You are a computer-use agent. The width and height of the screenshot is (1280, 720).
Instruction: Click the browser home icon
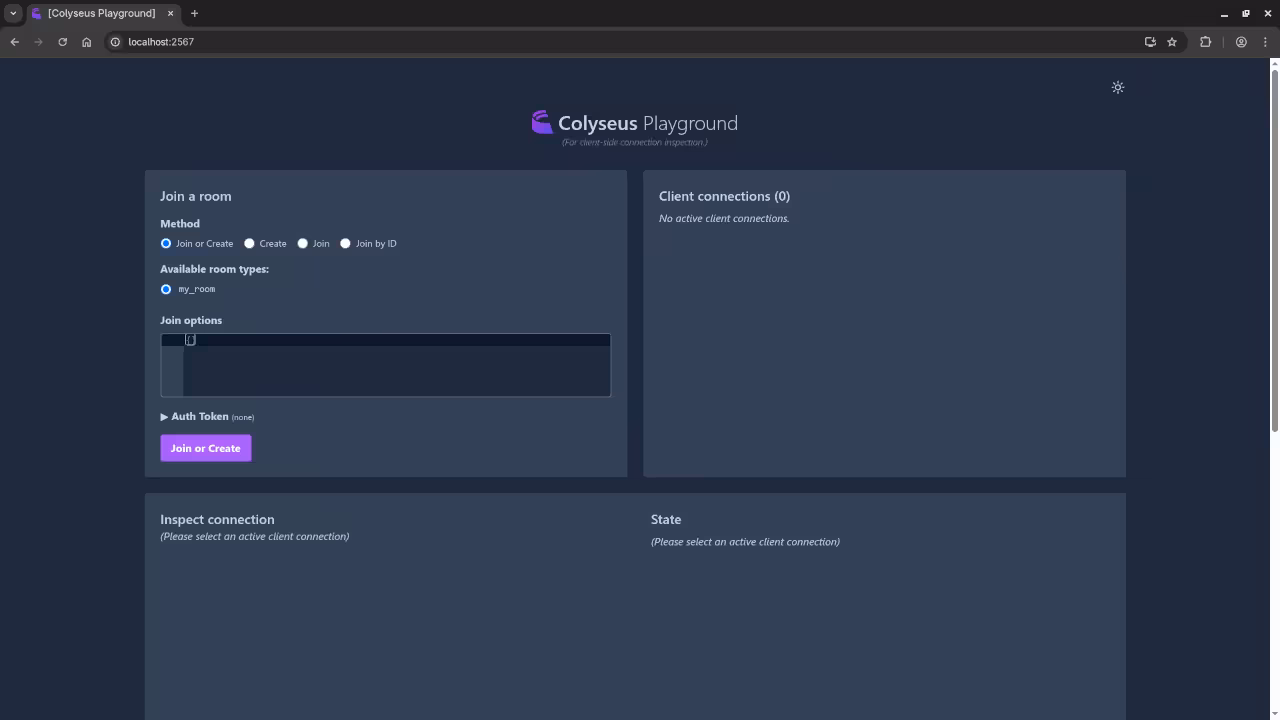86,41
